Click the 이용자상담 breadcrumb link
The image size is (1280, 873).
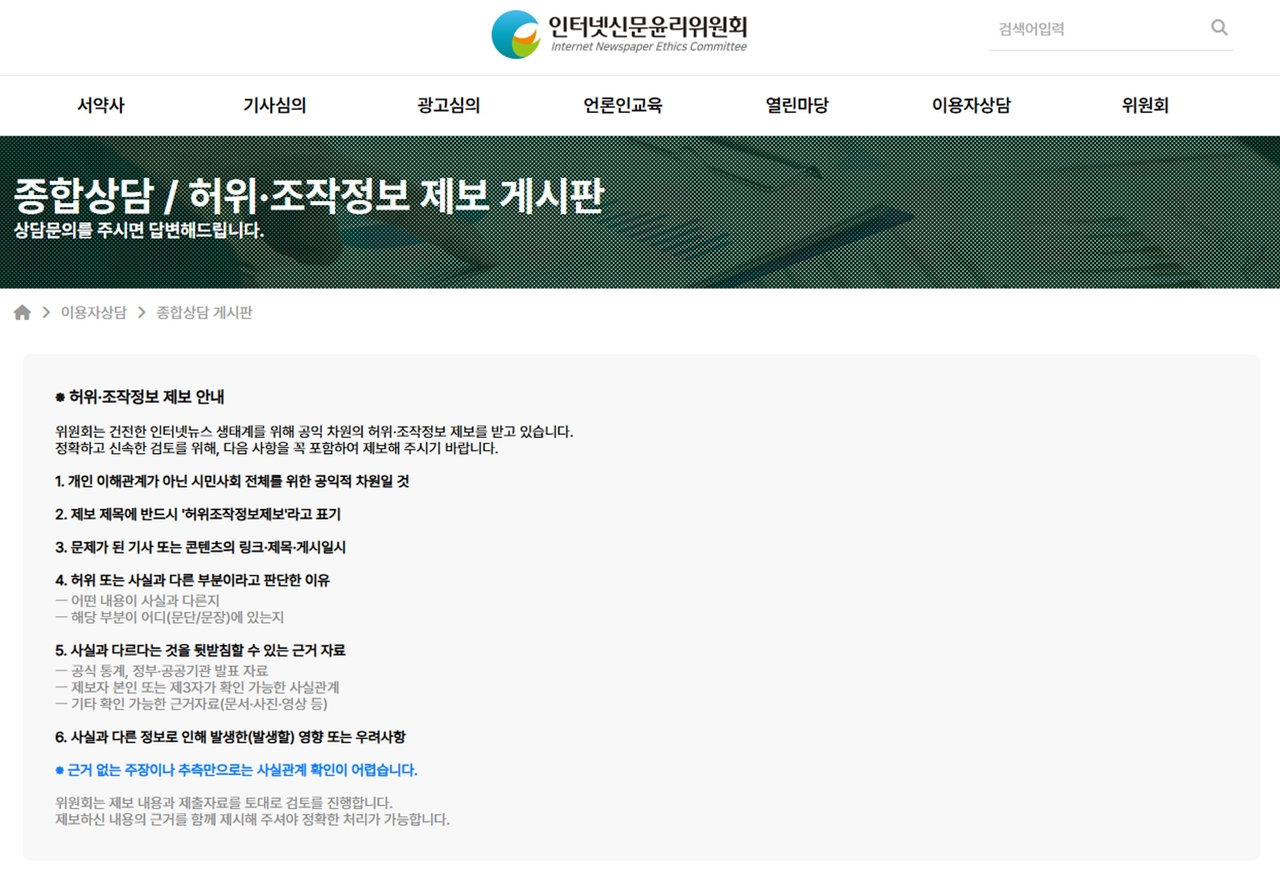94,313
